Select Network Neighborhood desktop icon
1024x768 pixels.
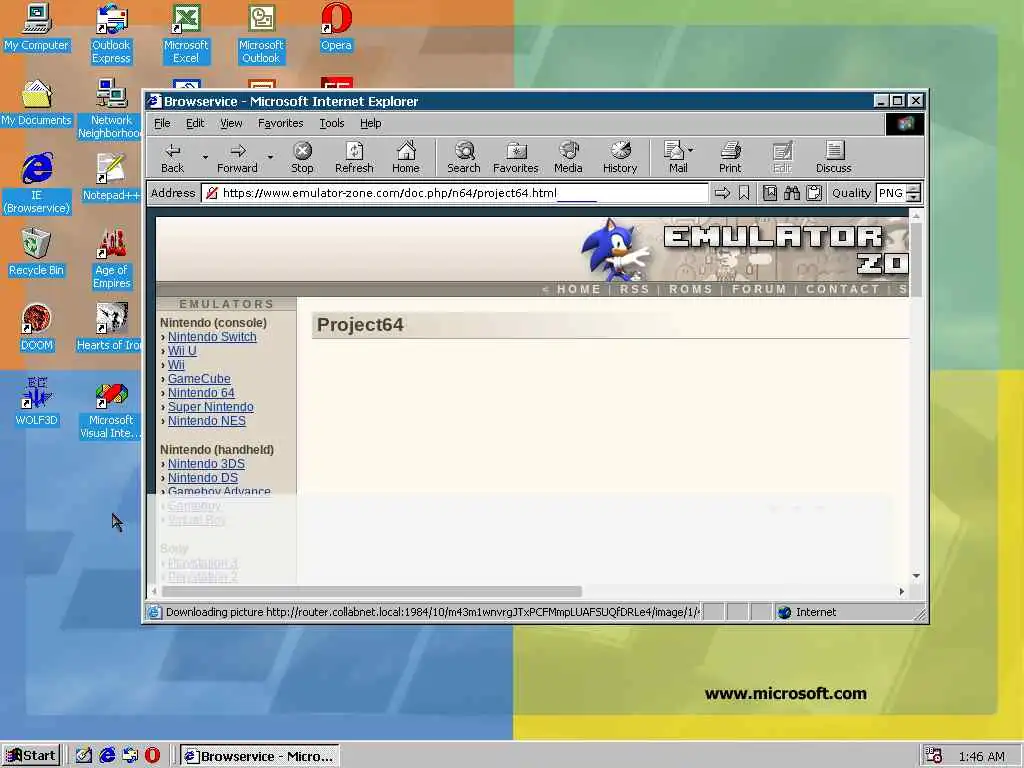tap(110, 108)
